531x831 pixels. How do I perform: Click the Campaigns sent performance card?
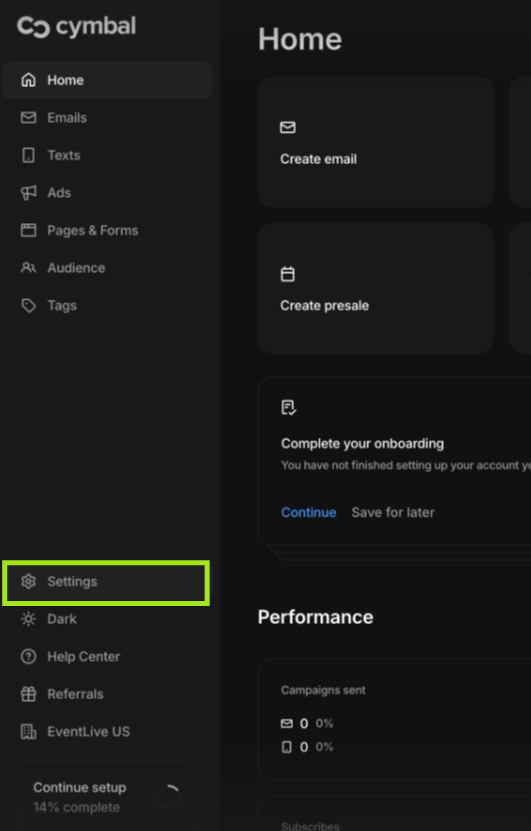395,719
